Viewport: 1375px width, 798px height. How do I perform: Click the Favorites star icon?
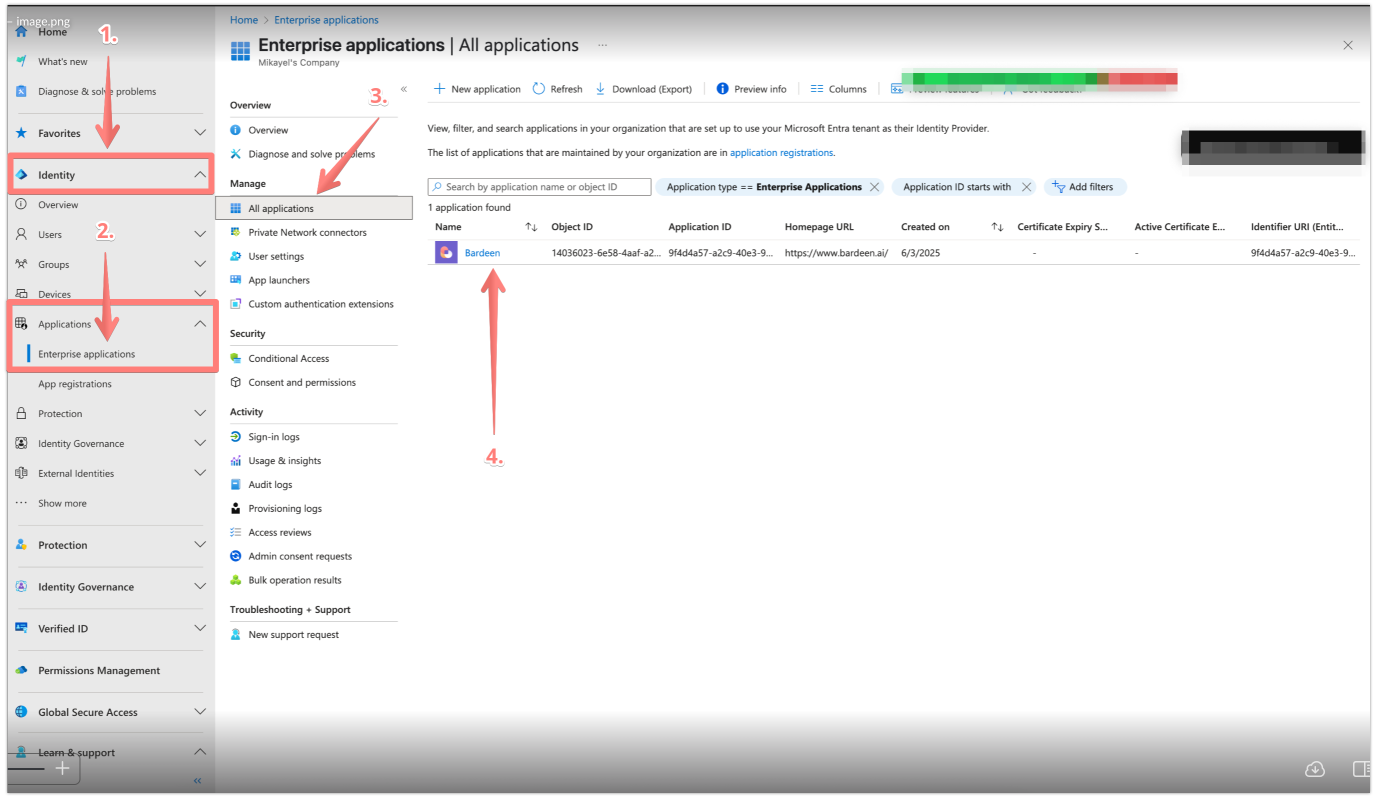[x=21, y=133]
